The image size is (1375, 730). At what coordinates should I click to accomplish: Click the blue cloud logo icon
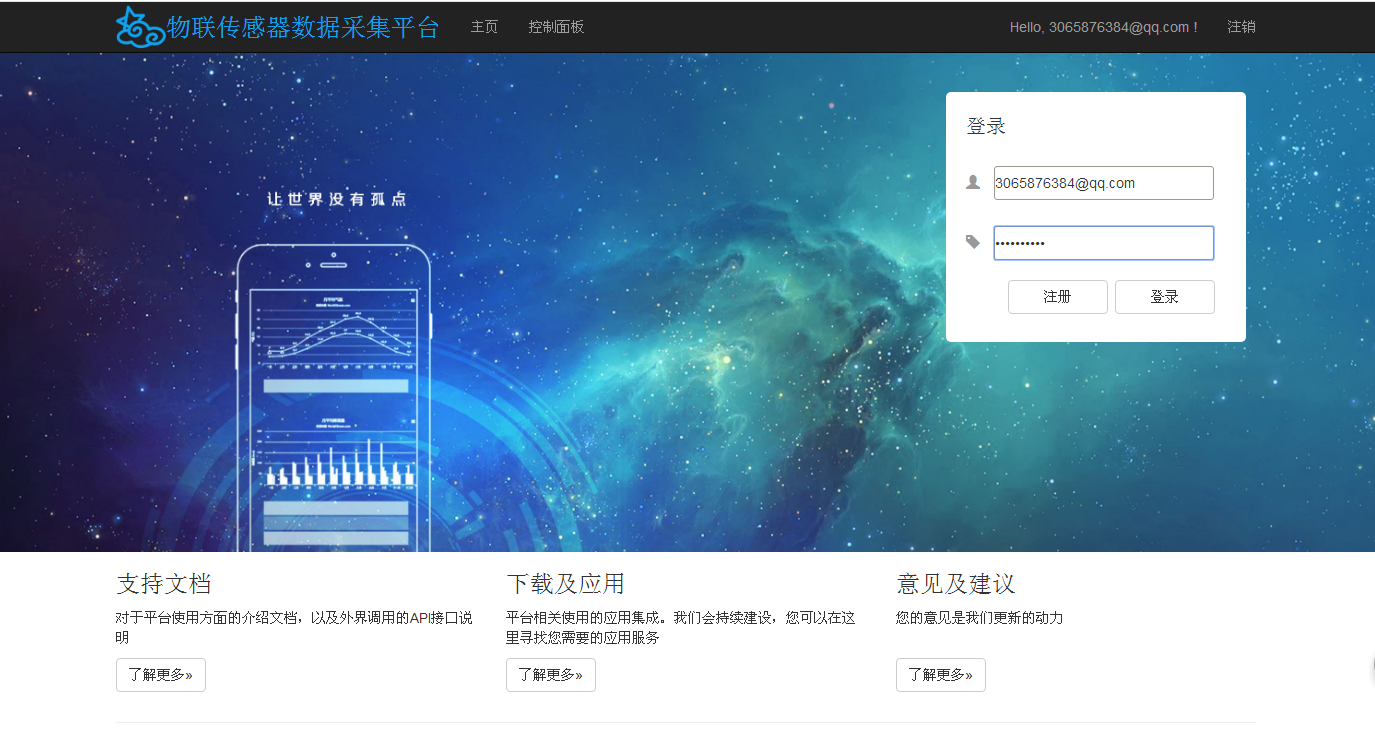click(140, 27)
